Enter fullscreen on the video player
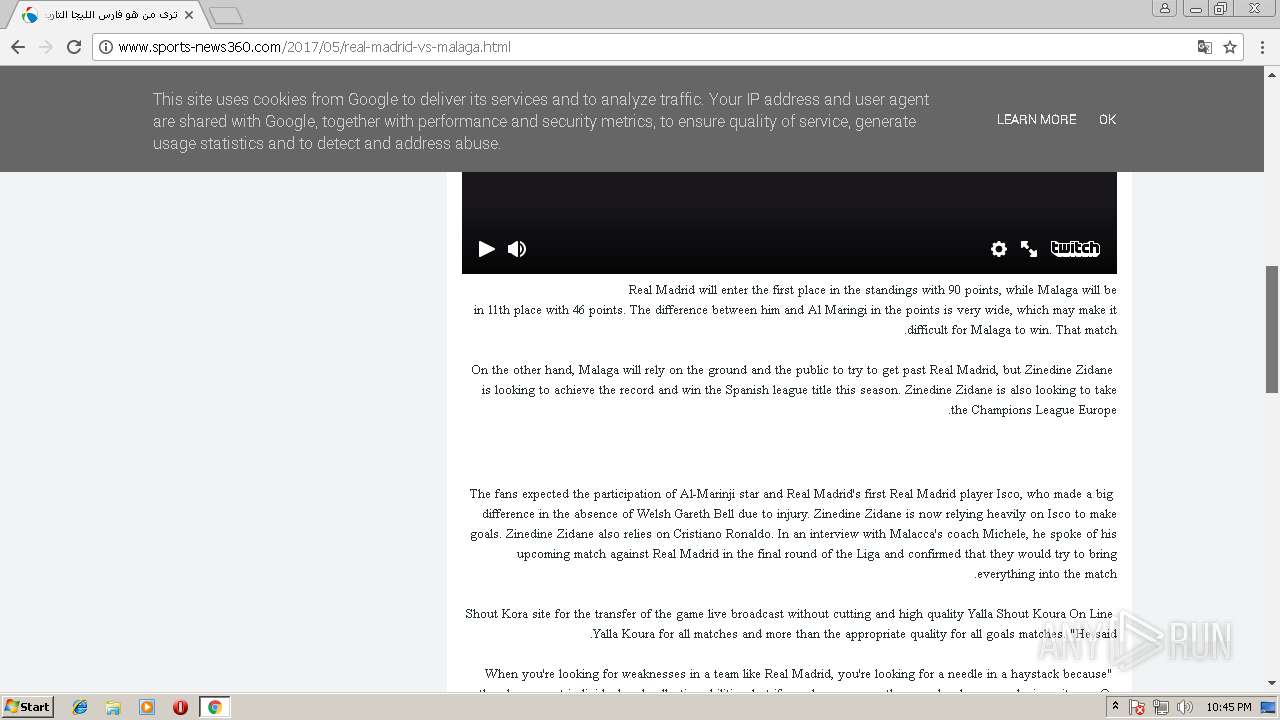This screenshot has width=1280, height=720. tap(1029, 249)
